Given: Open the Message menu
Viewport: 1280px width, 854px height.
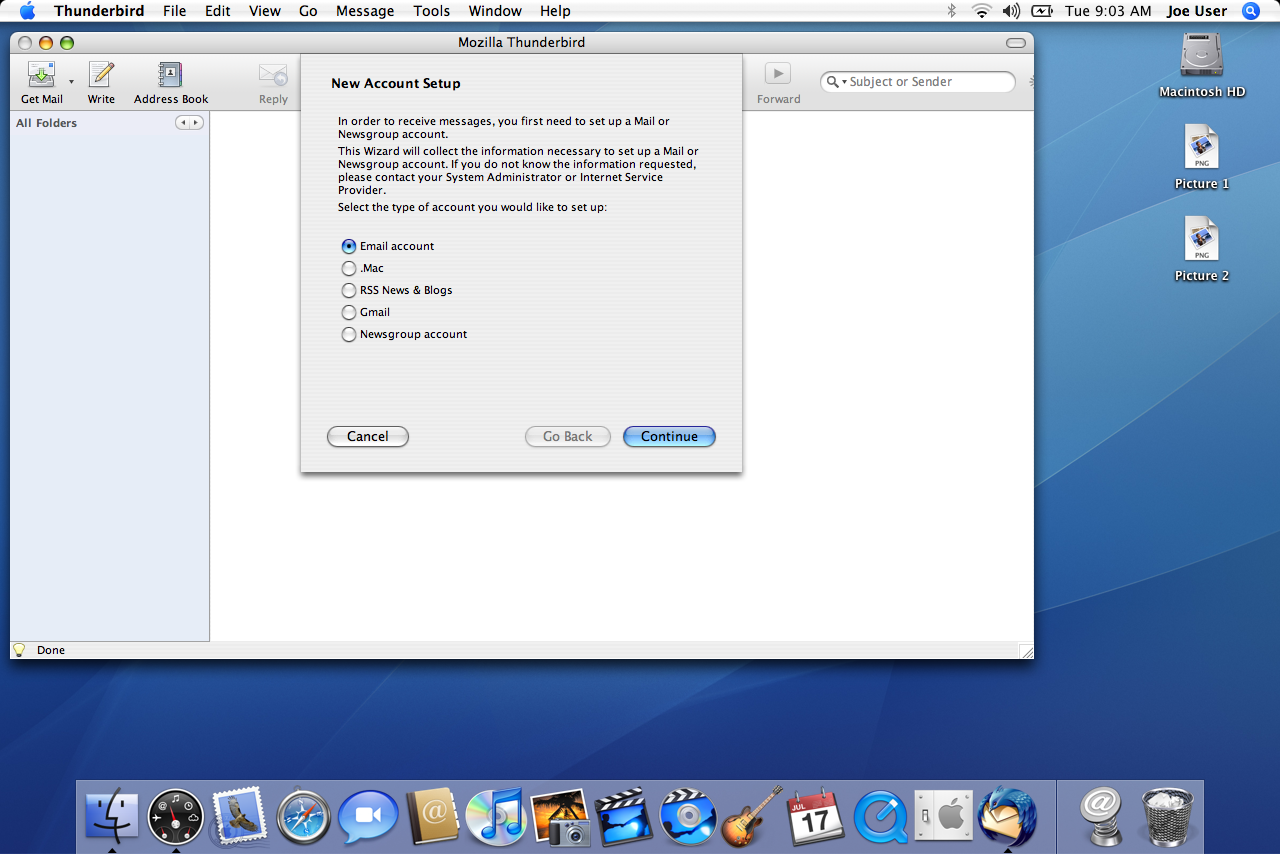Looking at the screenshot, I should (x=365, y=11).
